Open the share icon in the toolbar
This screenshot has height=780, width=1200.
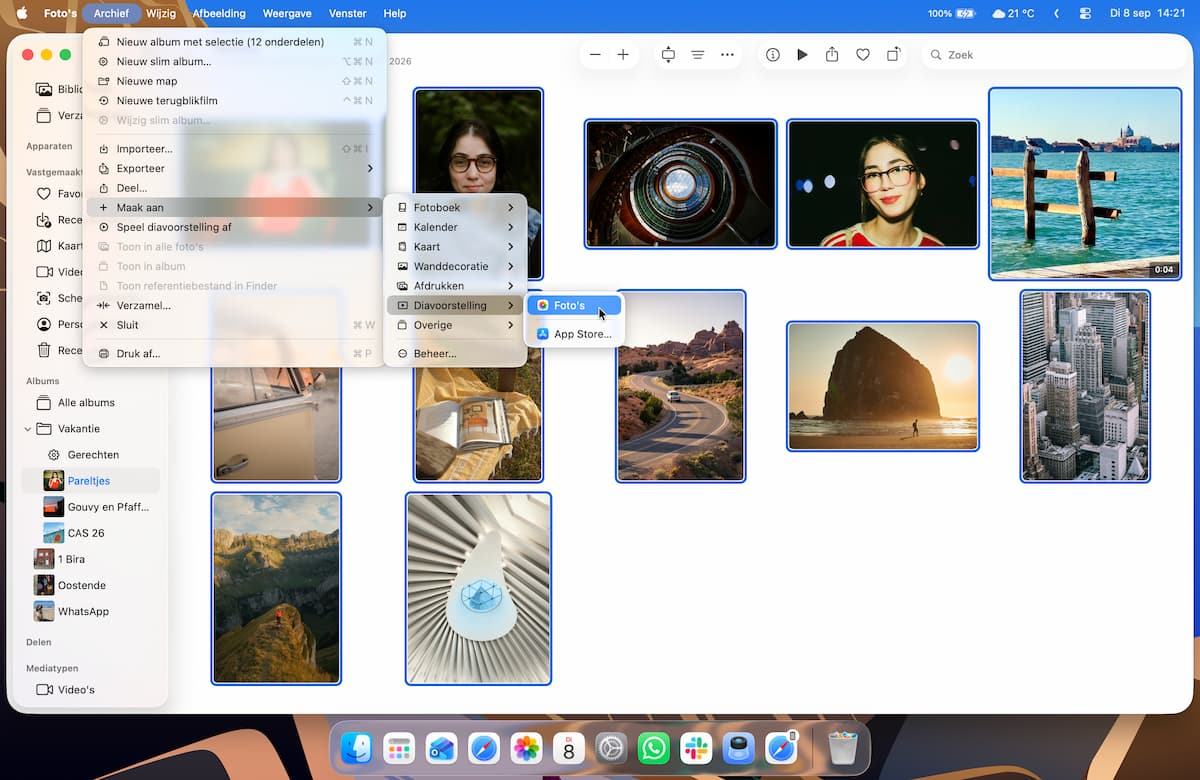click(x=832, y=55)
